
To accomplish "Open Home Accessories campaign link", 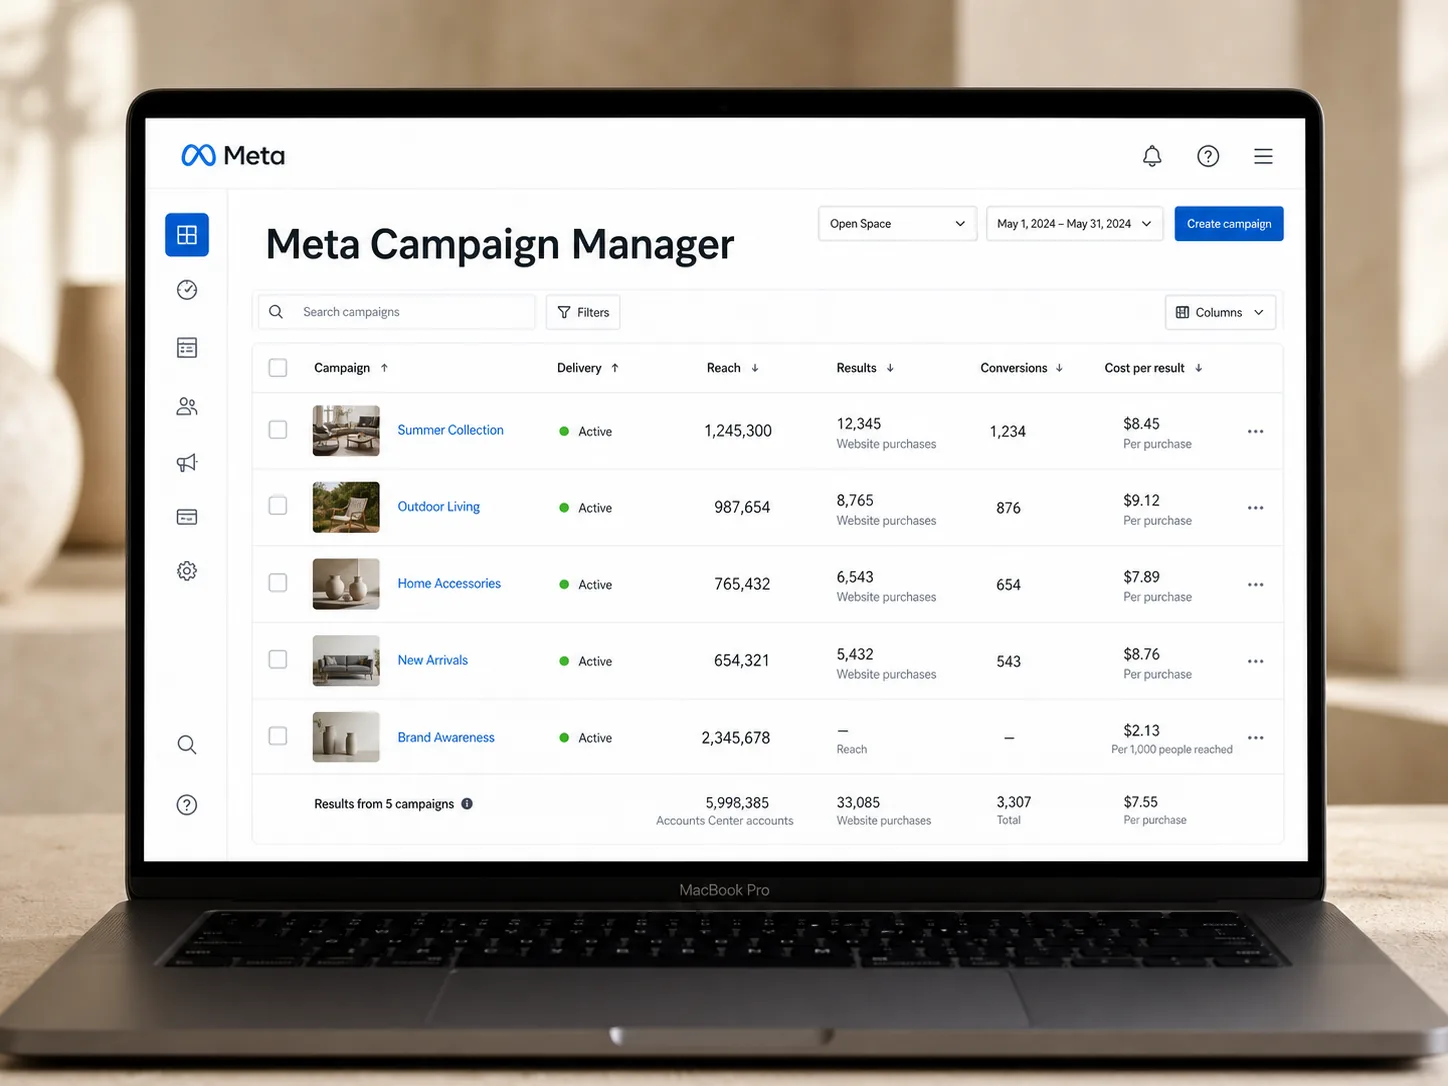I will [449, 584].
